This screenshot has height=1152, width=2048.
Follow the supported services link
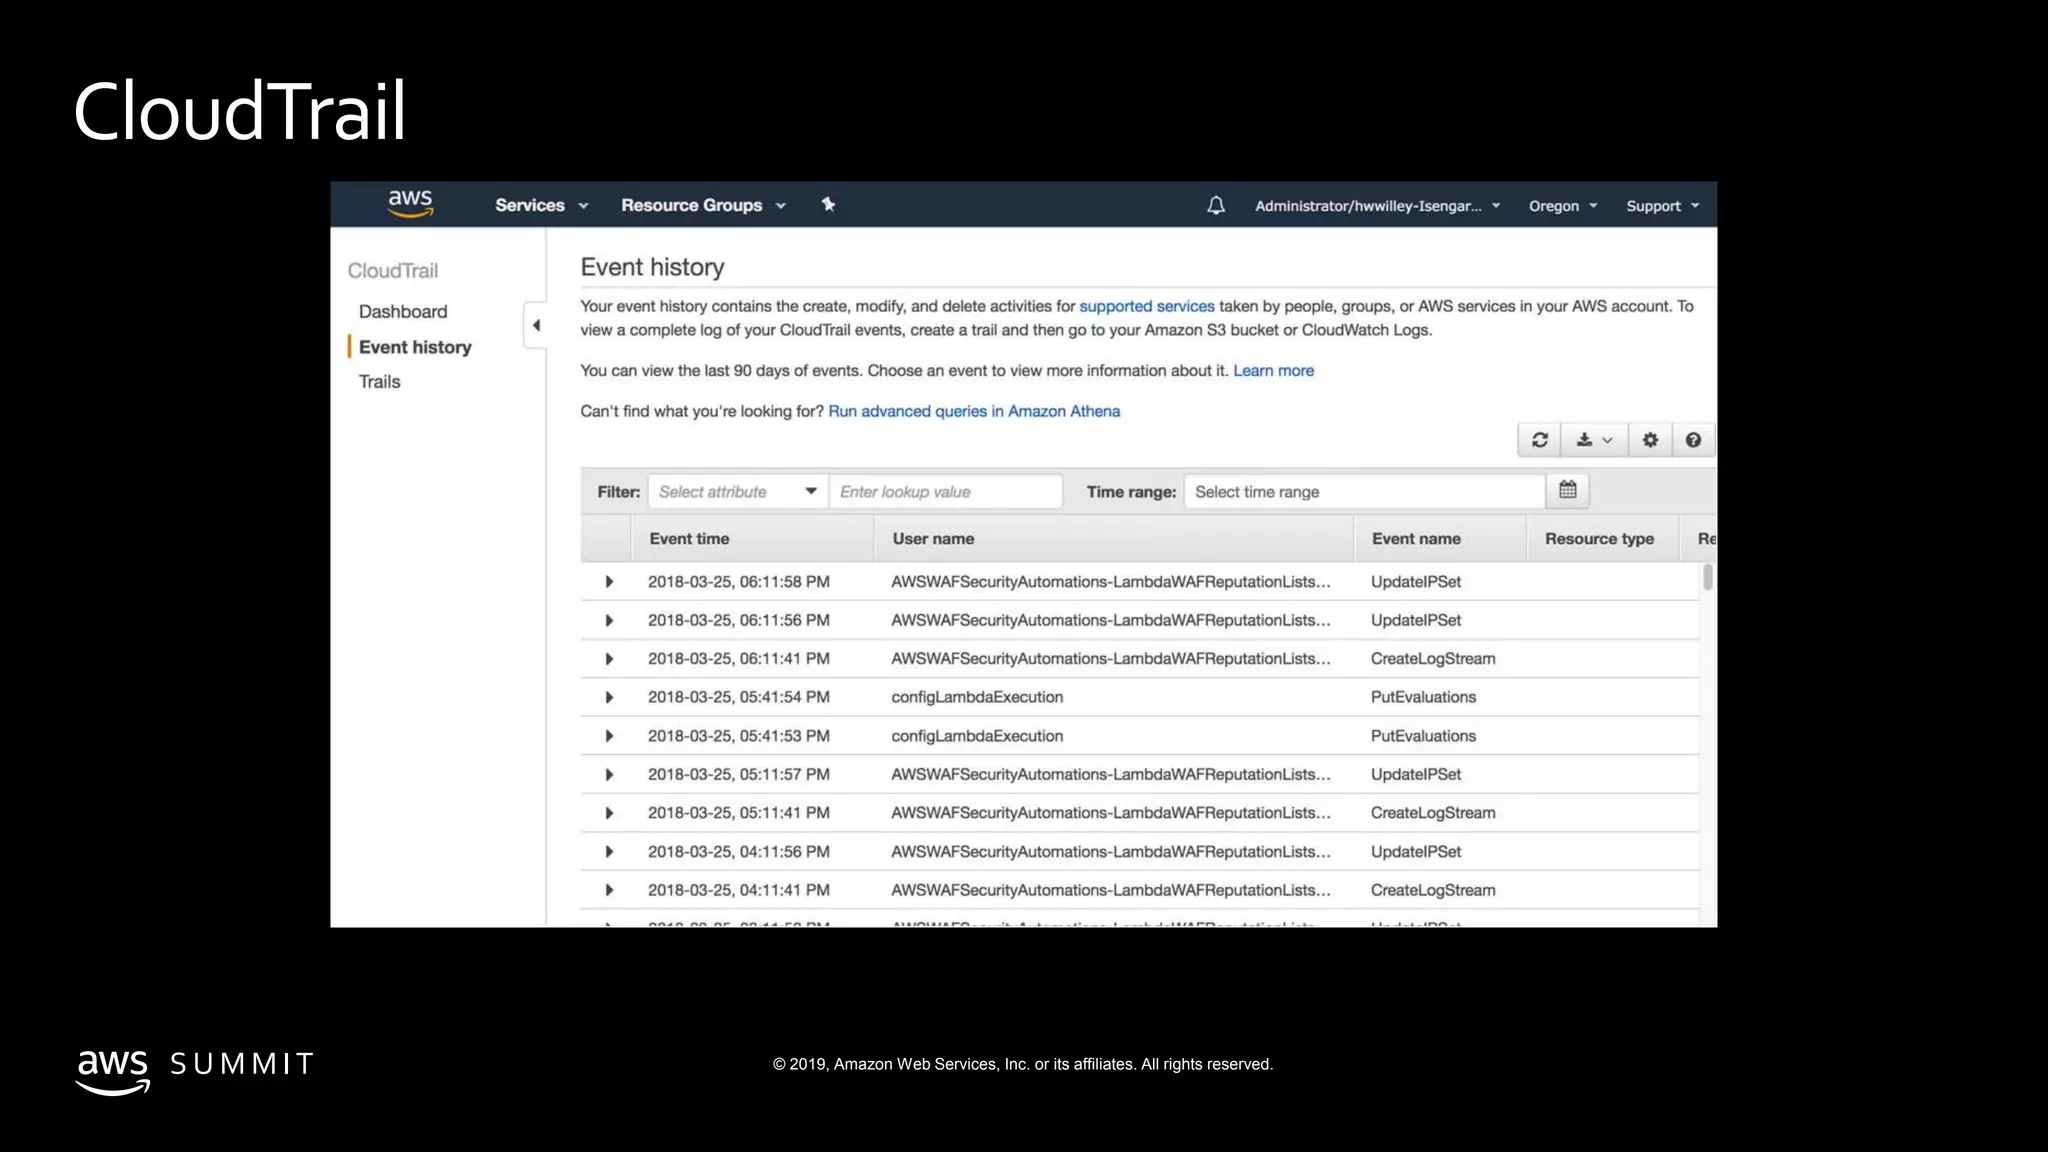(1147, 306)
